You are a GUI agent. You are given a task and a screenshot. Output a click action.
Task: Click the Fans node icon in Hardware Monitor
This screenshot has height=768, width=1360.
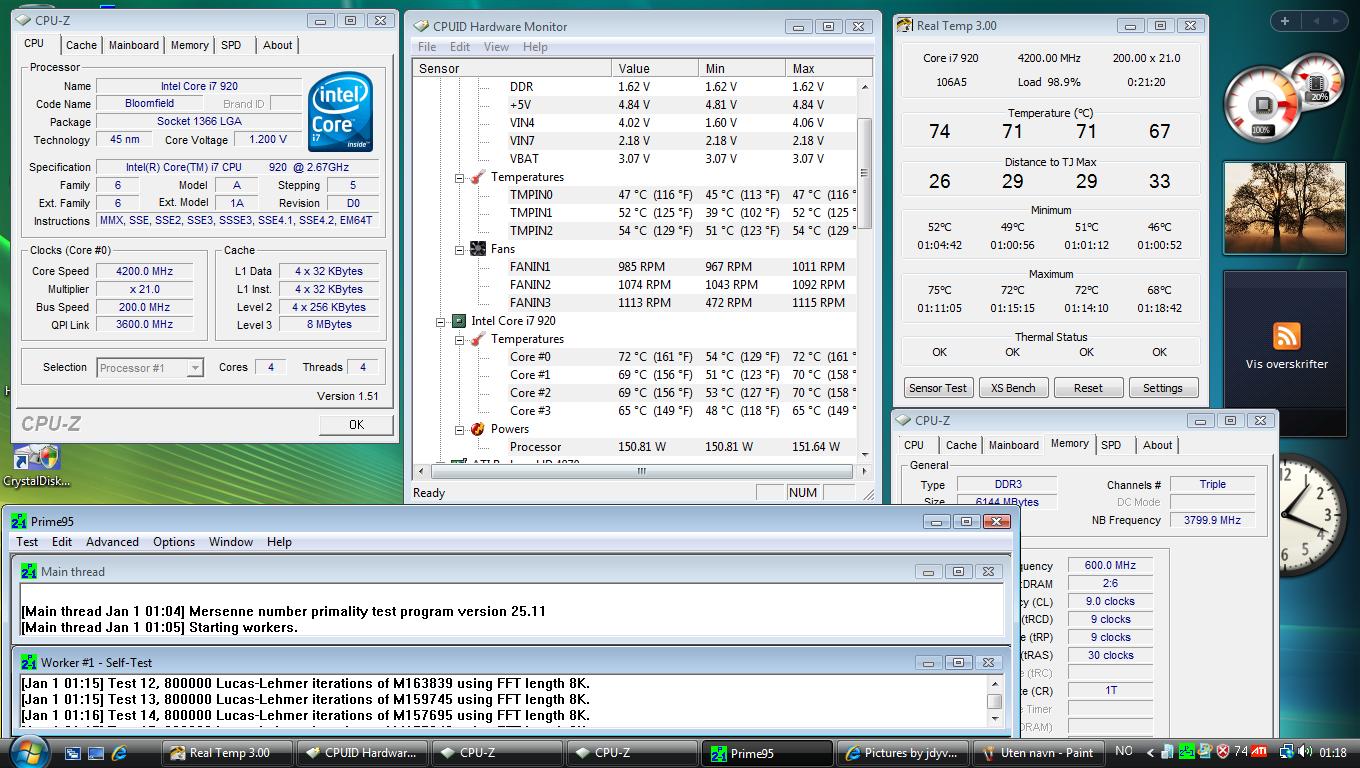pos(477,249)
